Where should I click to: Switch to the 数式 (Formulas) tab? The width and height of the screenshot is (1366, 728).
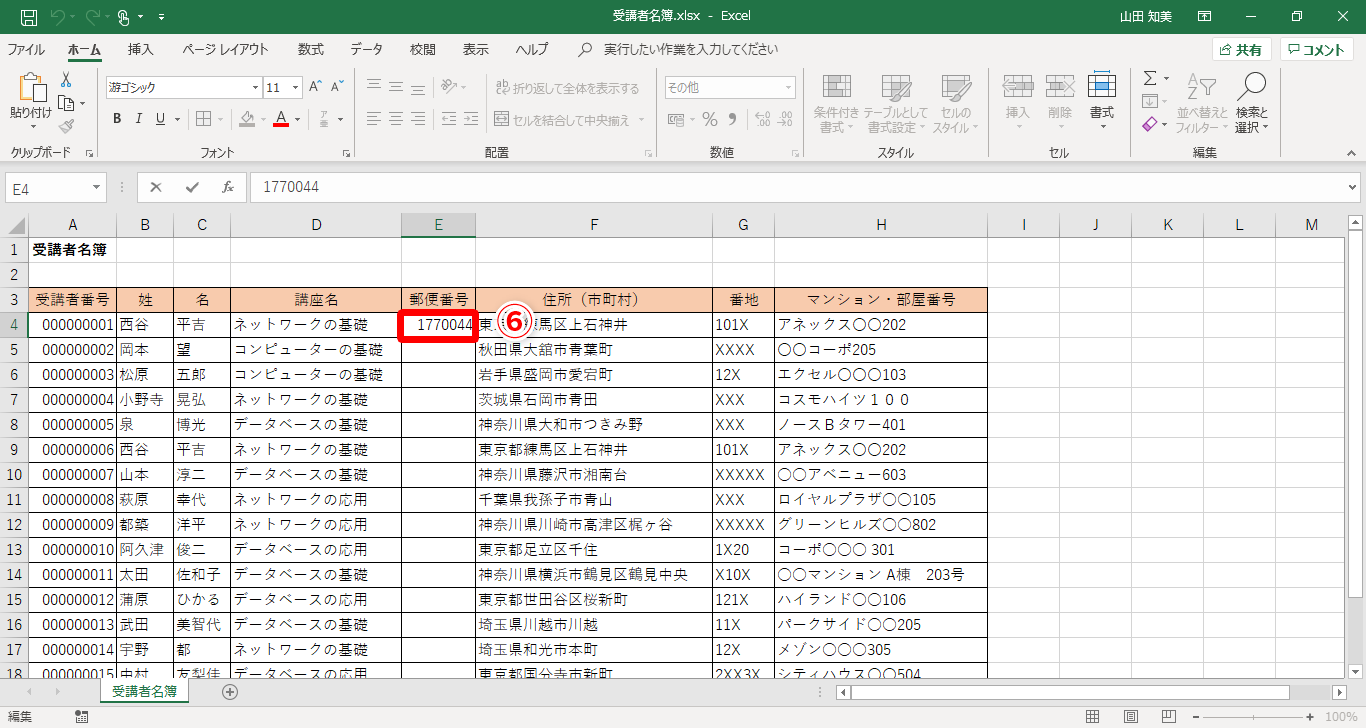310,49
